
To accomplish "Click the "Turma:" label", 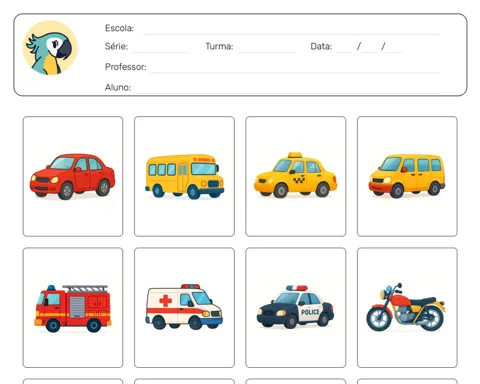I will pyautogui.click(x=219, y=46).
